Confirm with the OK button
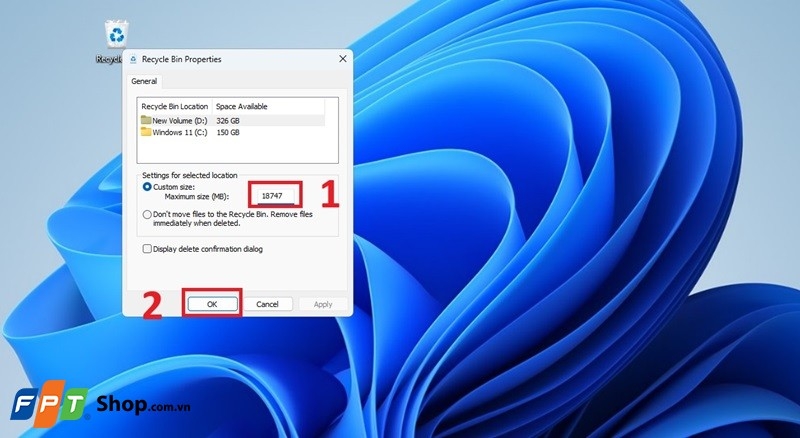800x438 pixels. (212, 304)
